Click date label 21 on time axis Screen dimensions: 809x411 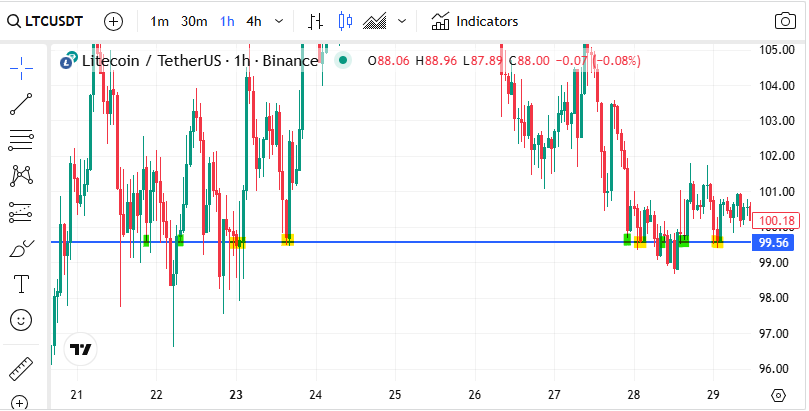tap(77, 395)
